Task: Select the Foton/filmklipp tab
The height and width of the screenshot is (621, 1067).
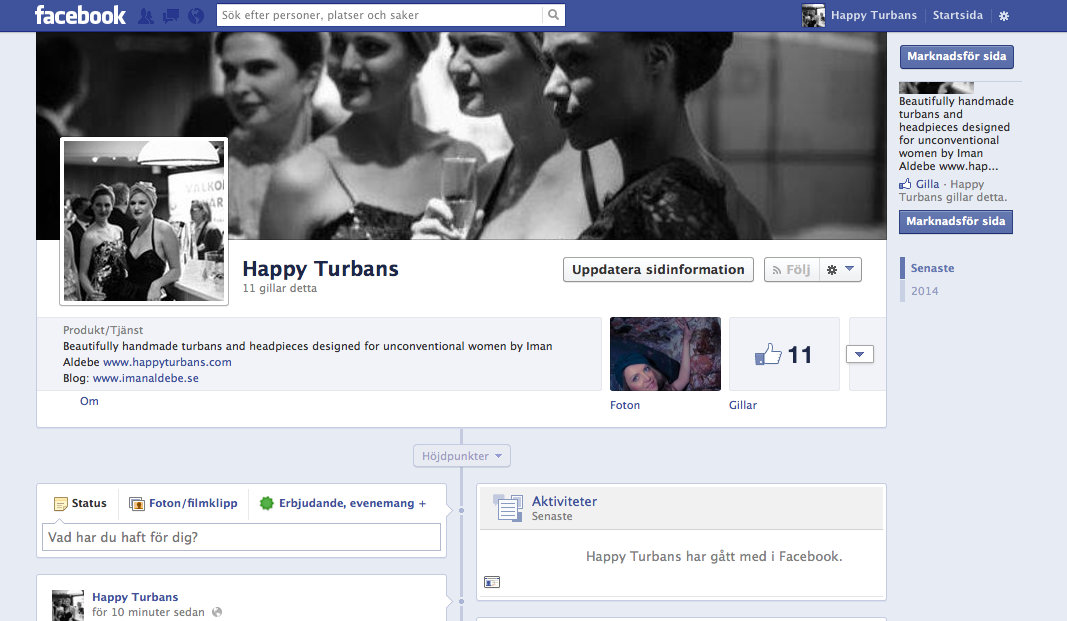Action: pos(184,503)
